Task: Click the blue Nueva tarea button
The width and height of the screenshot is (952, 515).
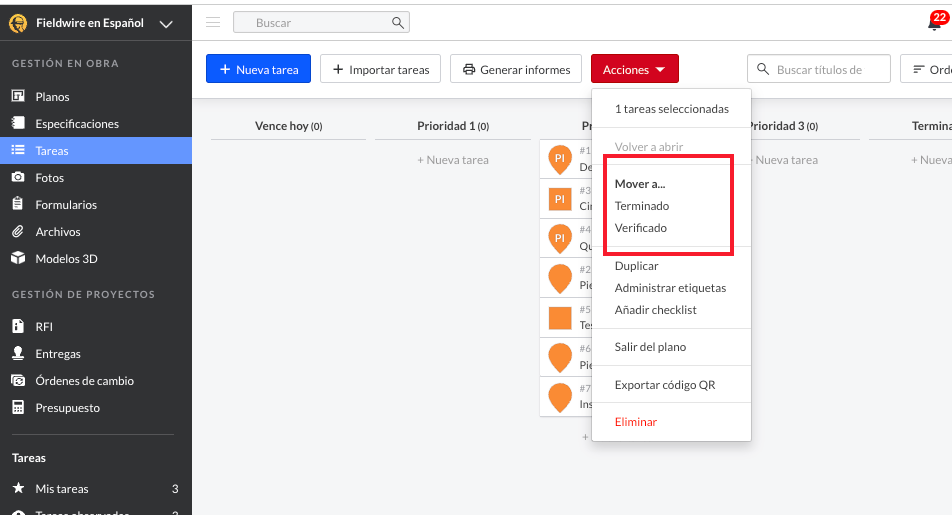Action: click(258, 69)
